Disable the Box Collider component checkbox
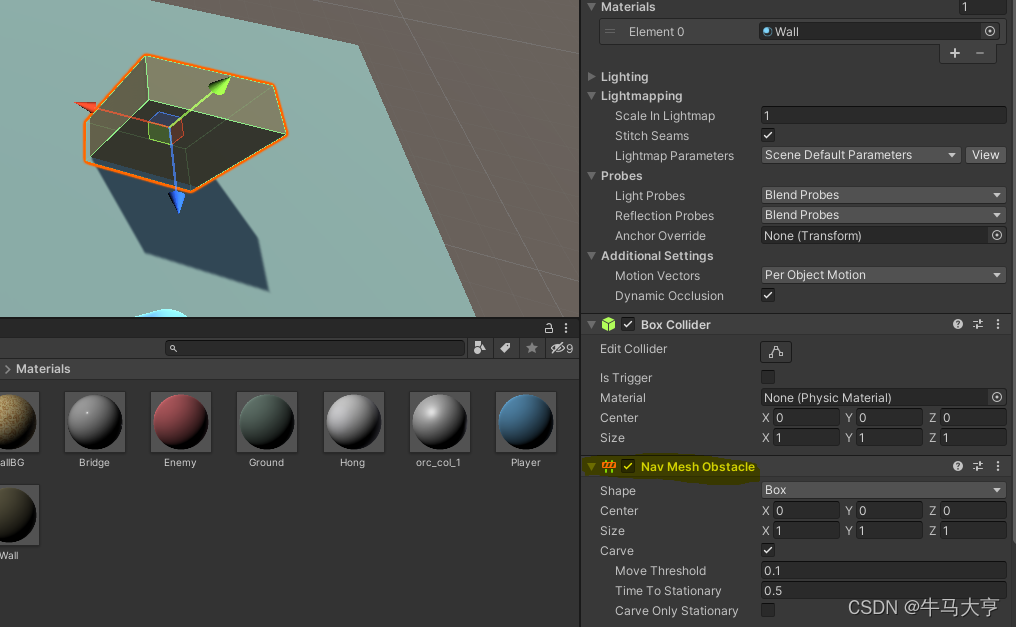The height and width of the screenshot is (627, 1016). coord(628,324)
